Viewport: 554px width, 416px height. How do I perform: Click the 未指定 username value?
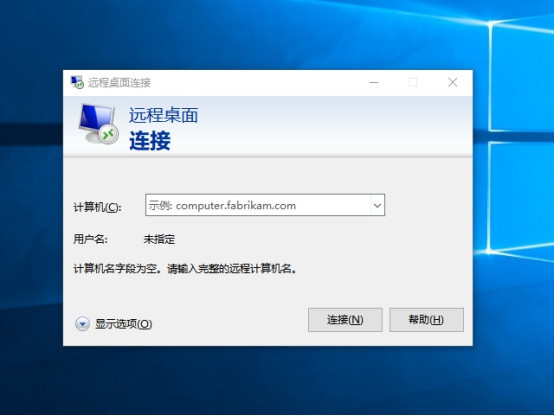(159, 239)
